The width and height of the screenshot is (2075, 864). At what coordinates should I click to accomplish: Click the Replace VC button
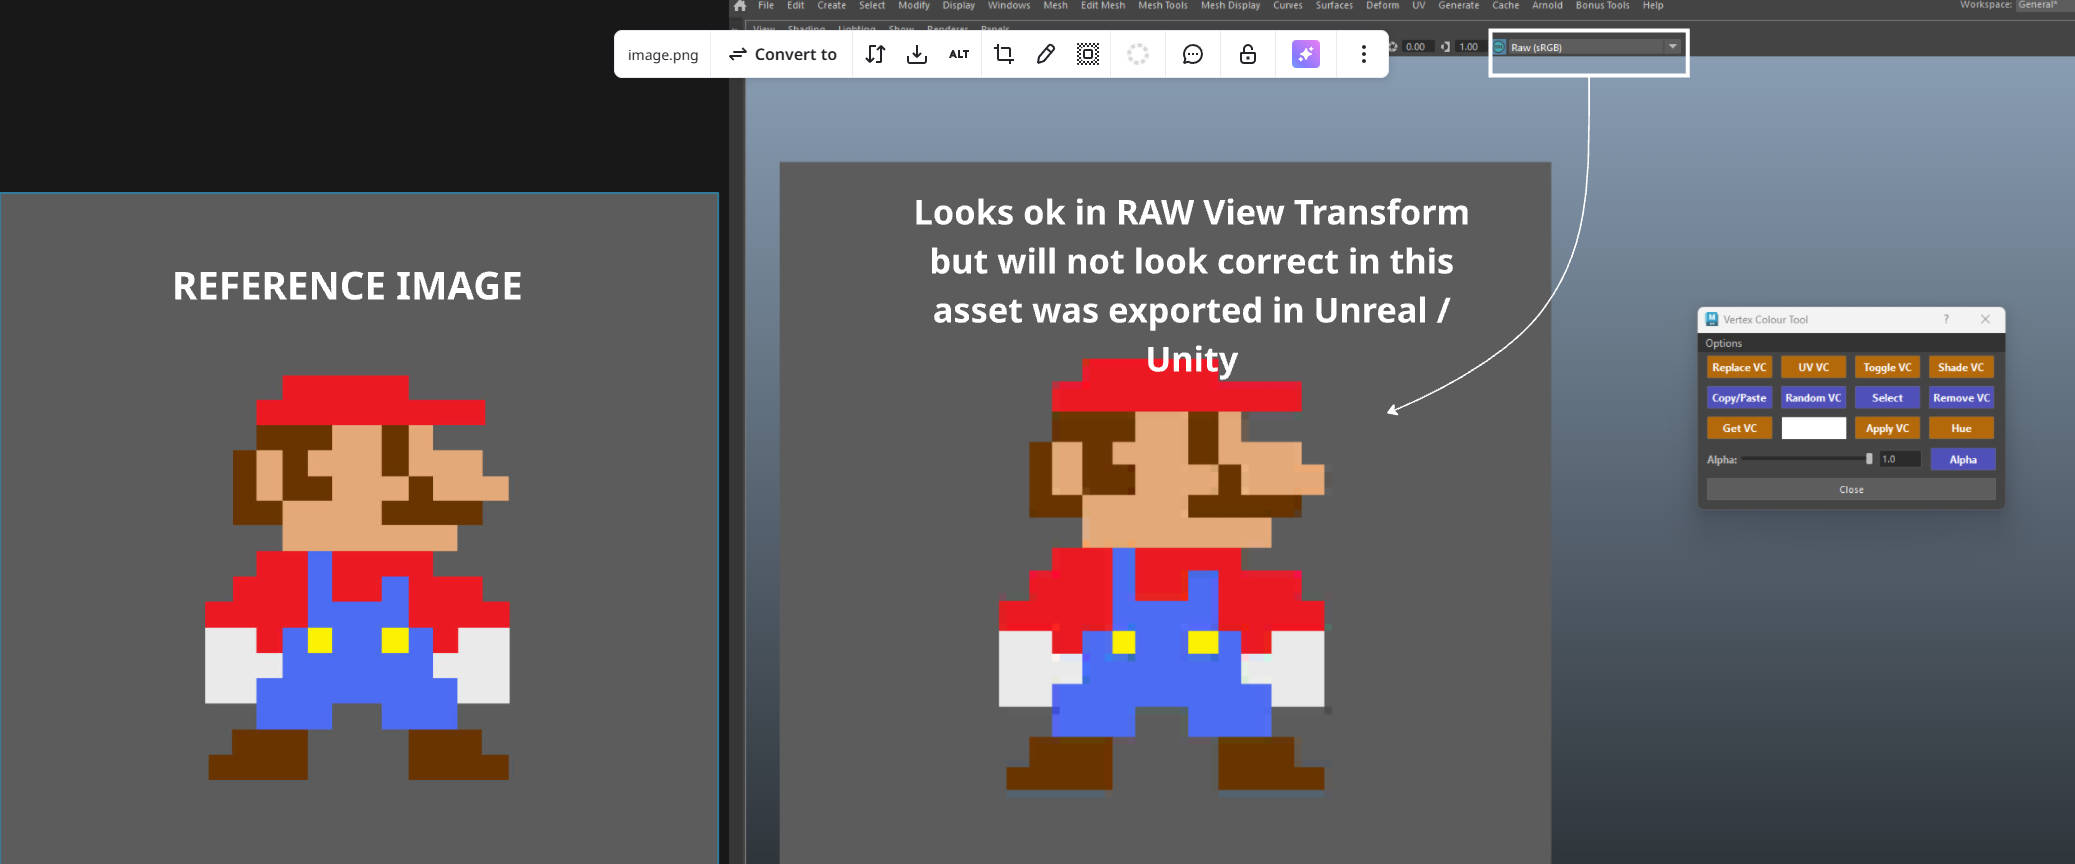click(1739, 368)
